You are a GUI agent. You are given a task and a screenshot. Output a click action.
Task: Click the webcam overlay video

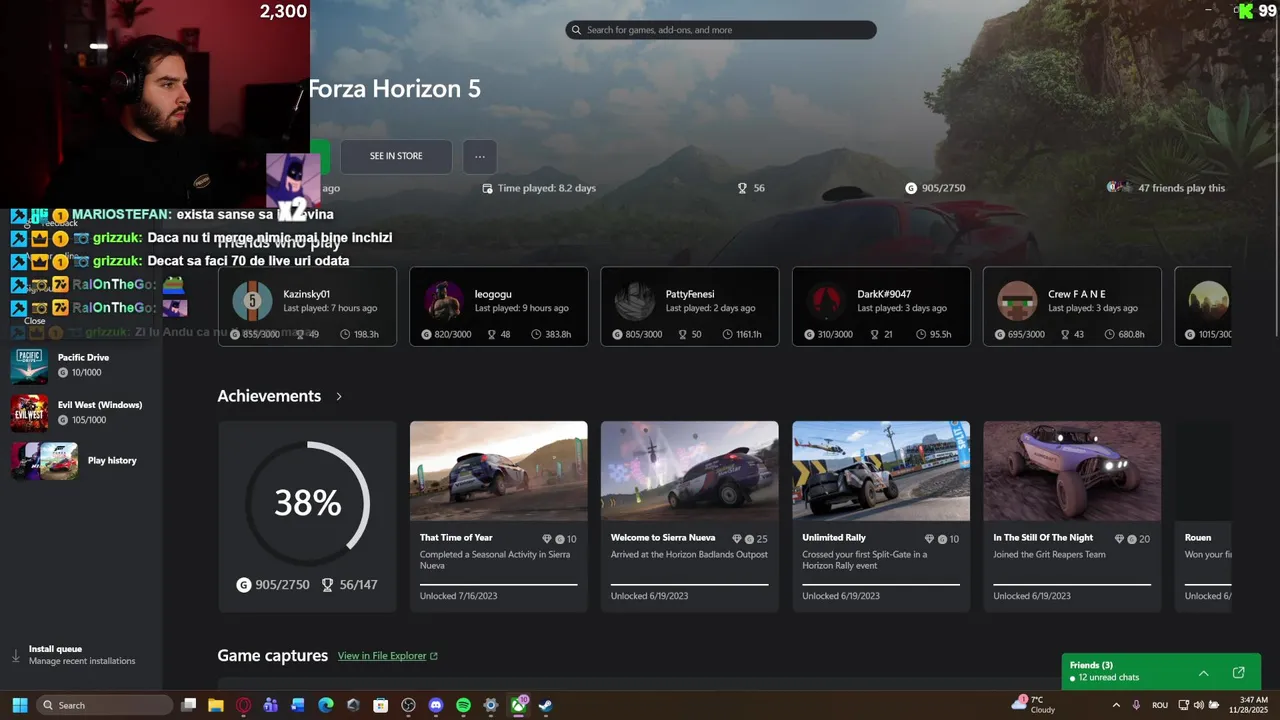pos(155,102)
